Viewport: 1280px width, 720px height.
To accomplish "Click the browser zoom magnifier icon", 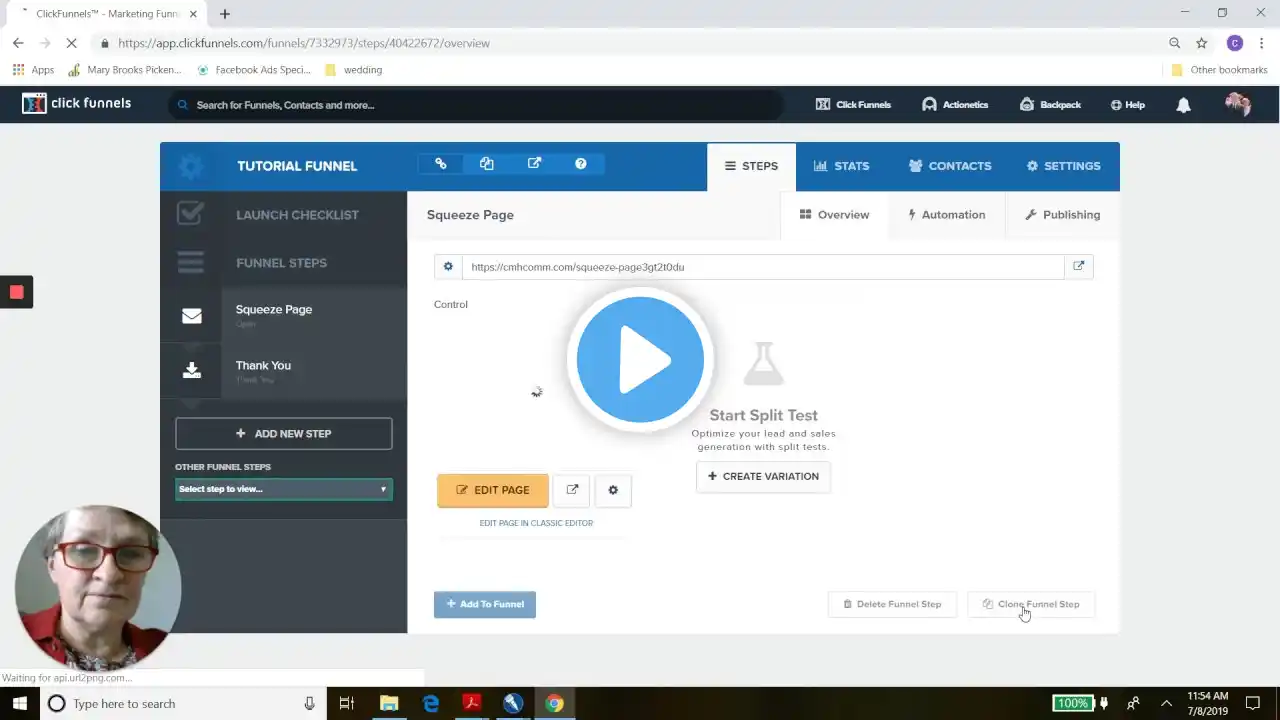I will tap(1175, 43).
